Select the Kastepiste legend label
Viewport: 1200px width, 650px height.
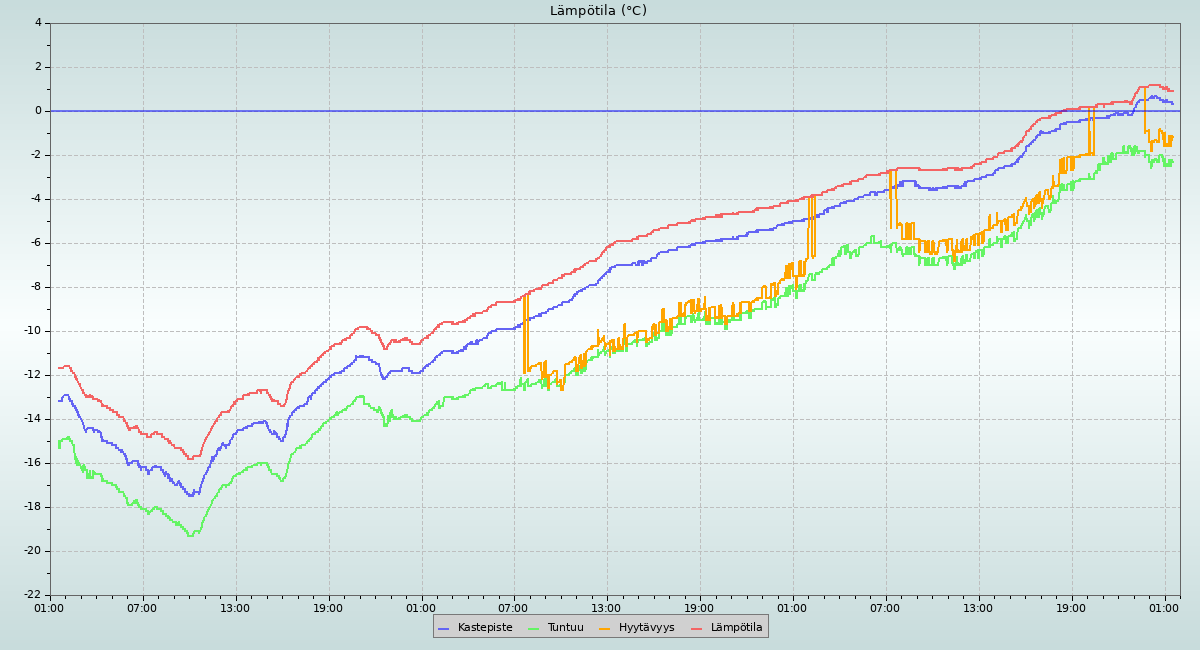click(485, 628)
